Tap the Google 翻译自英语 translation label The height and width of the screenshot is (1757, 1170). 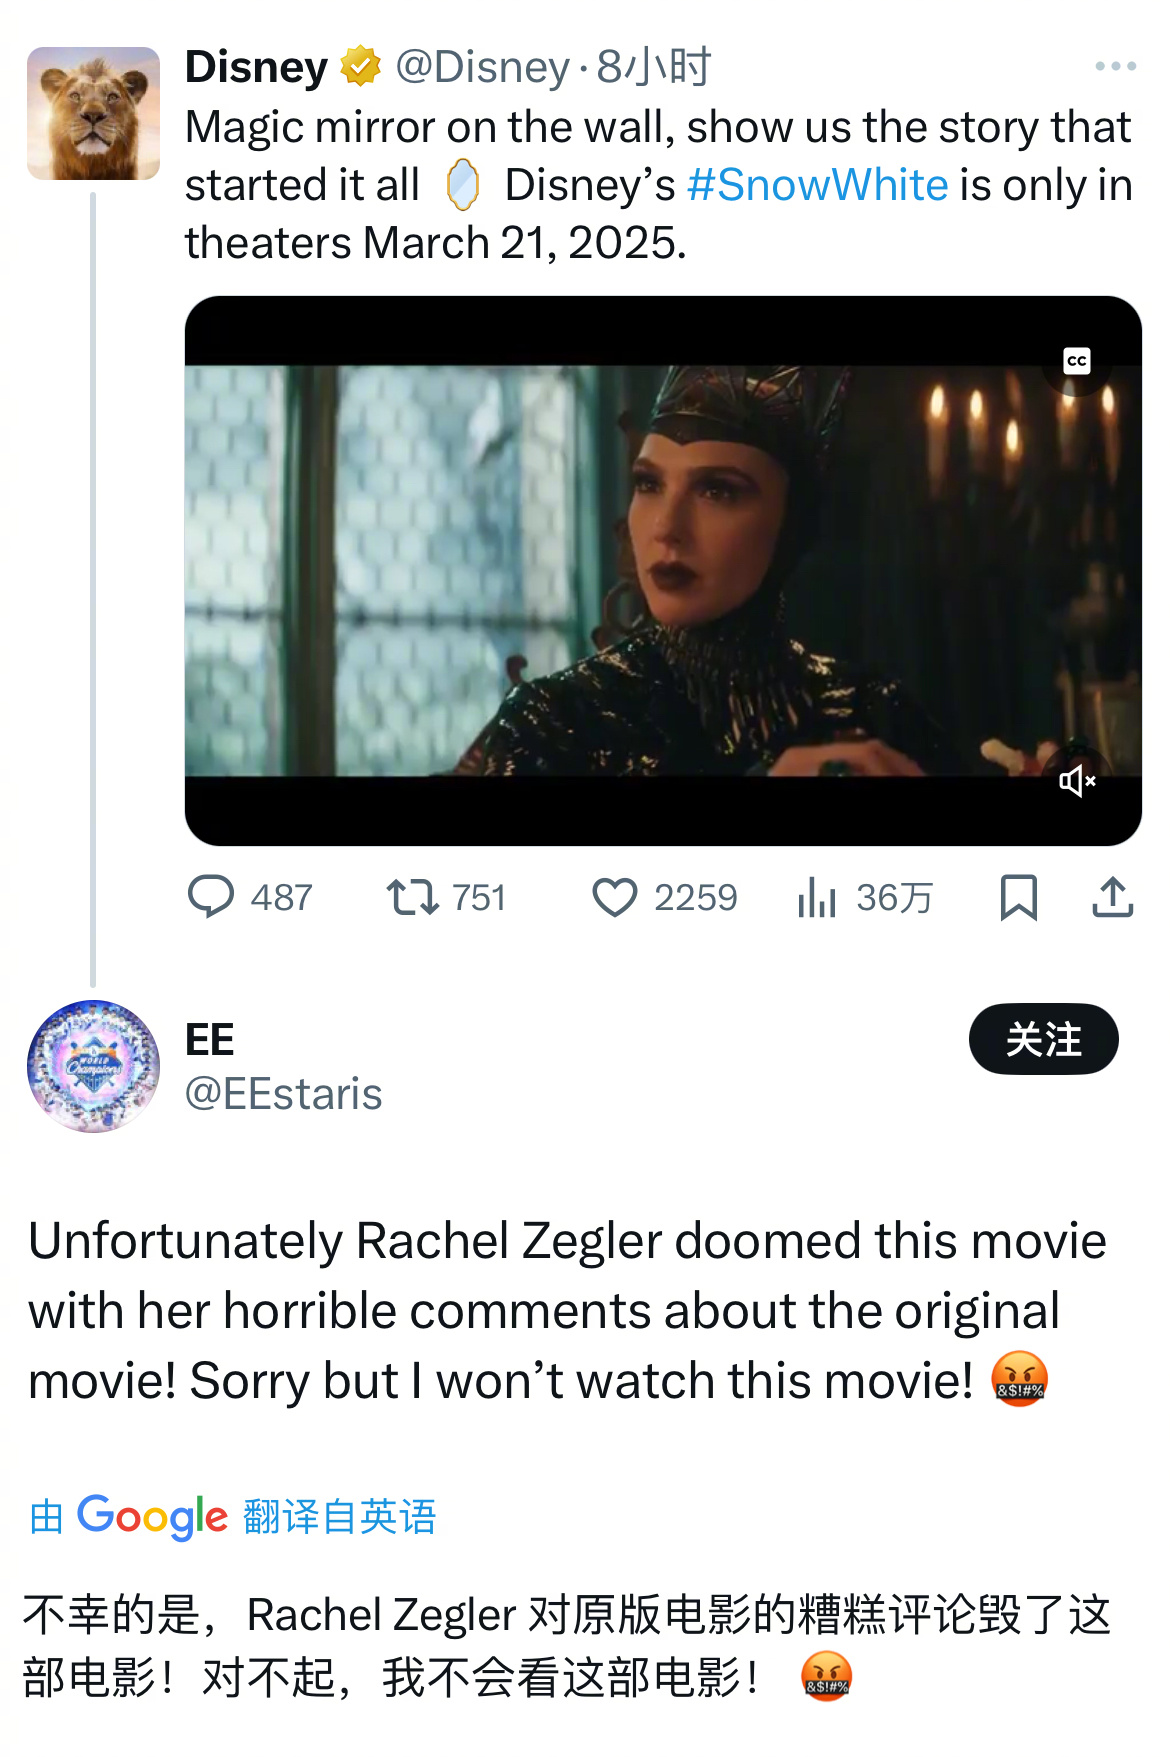(232, 1516)
